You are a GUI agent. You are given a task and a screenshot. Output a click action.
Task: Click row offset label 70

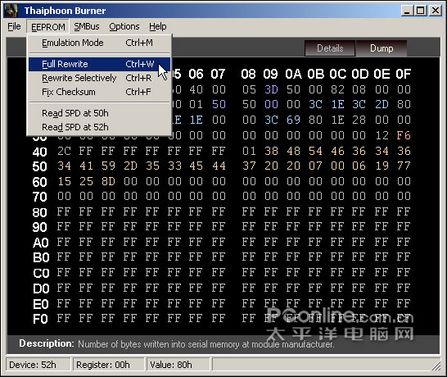[40, 197]
